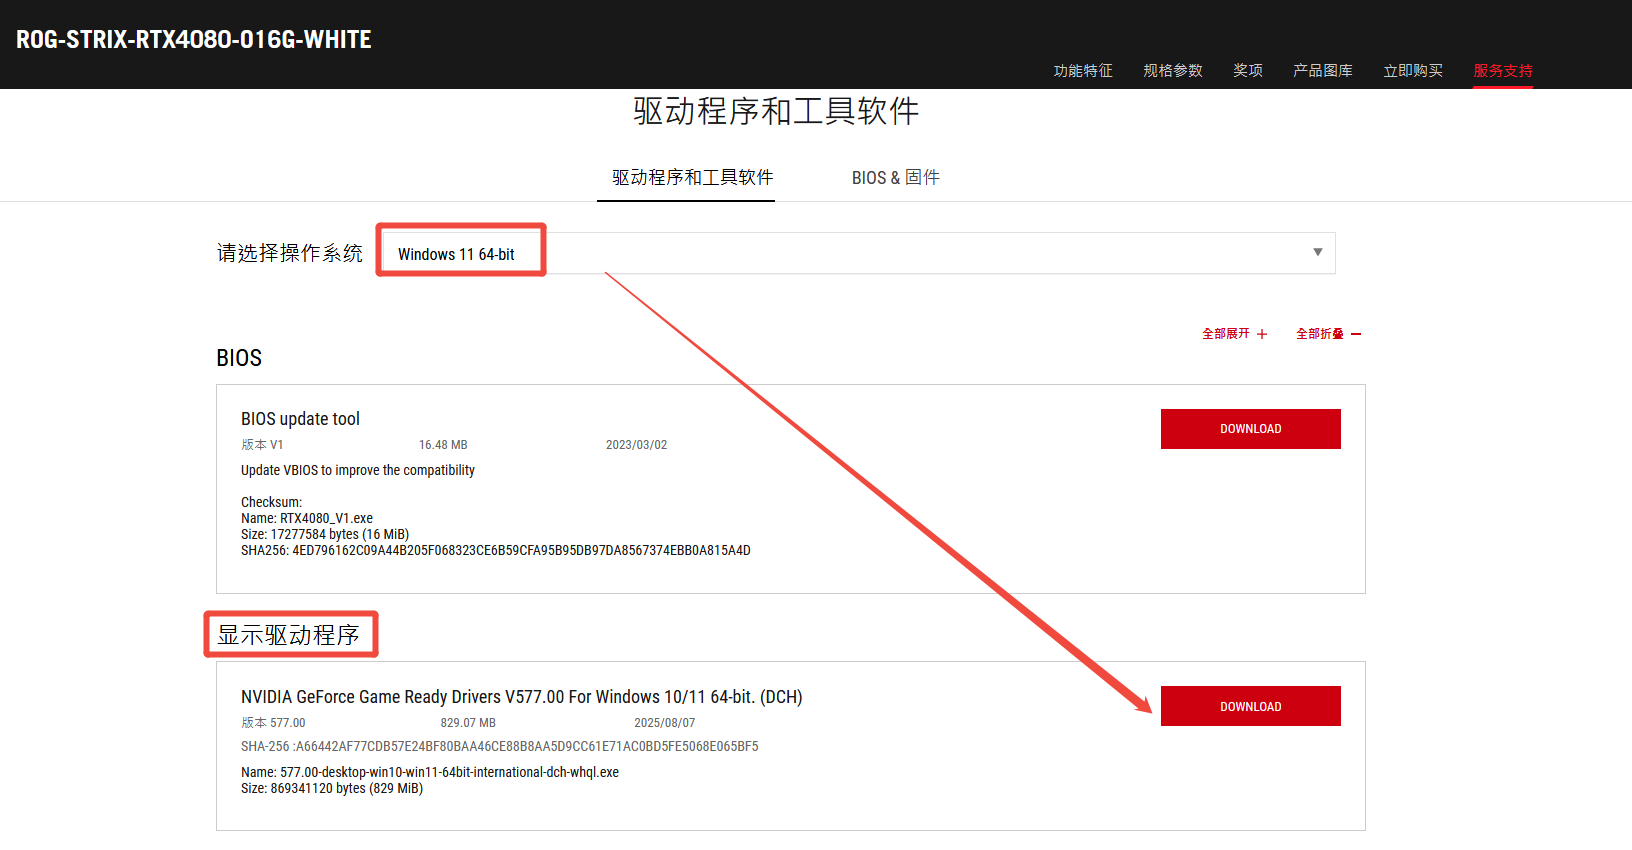Open the Windows 11 64-bit selection box
The width and height of the screenshot is (1632, 850).
858,254
